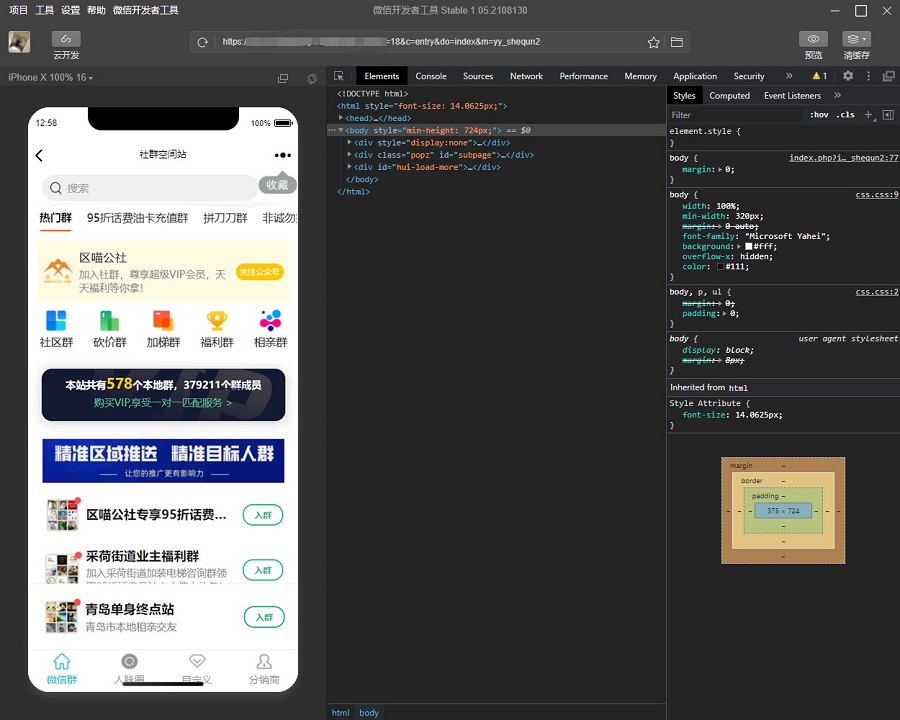This screenshot has width=900, height=720.
Task: Expand the hui-load-more div node
Action: 350,167
